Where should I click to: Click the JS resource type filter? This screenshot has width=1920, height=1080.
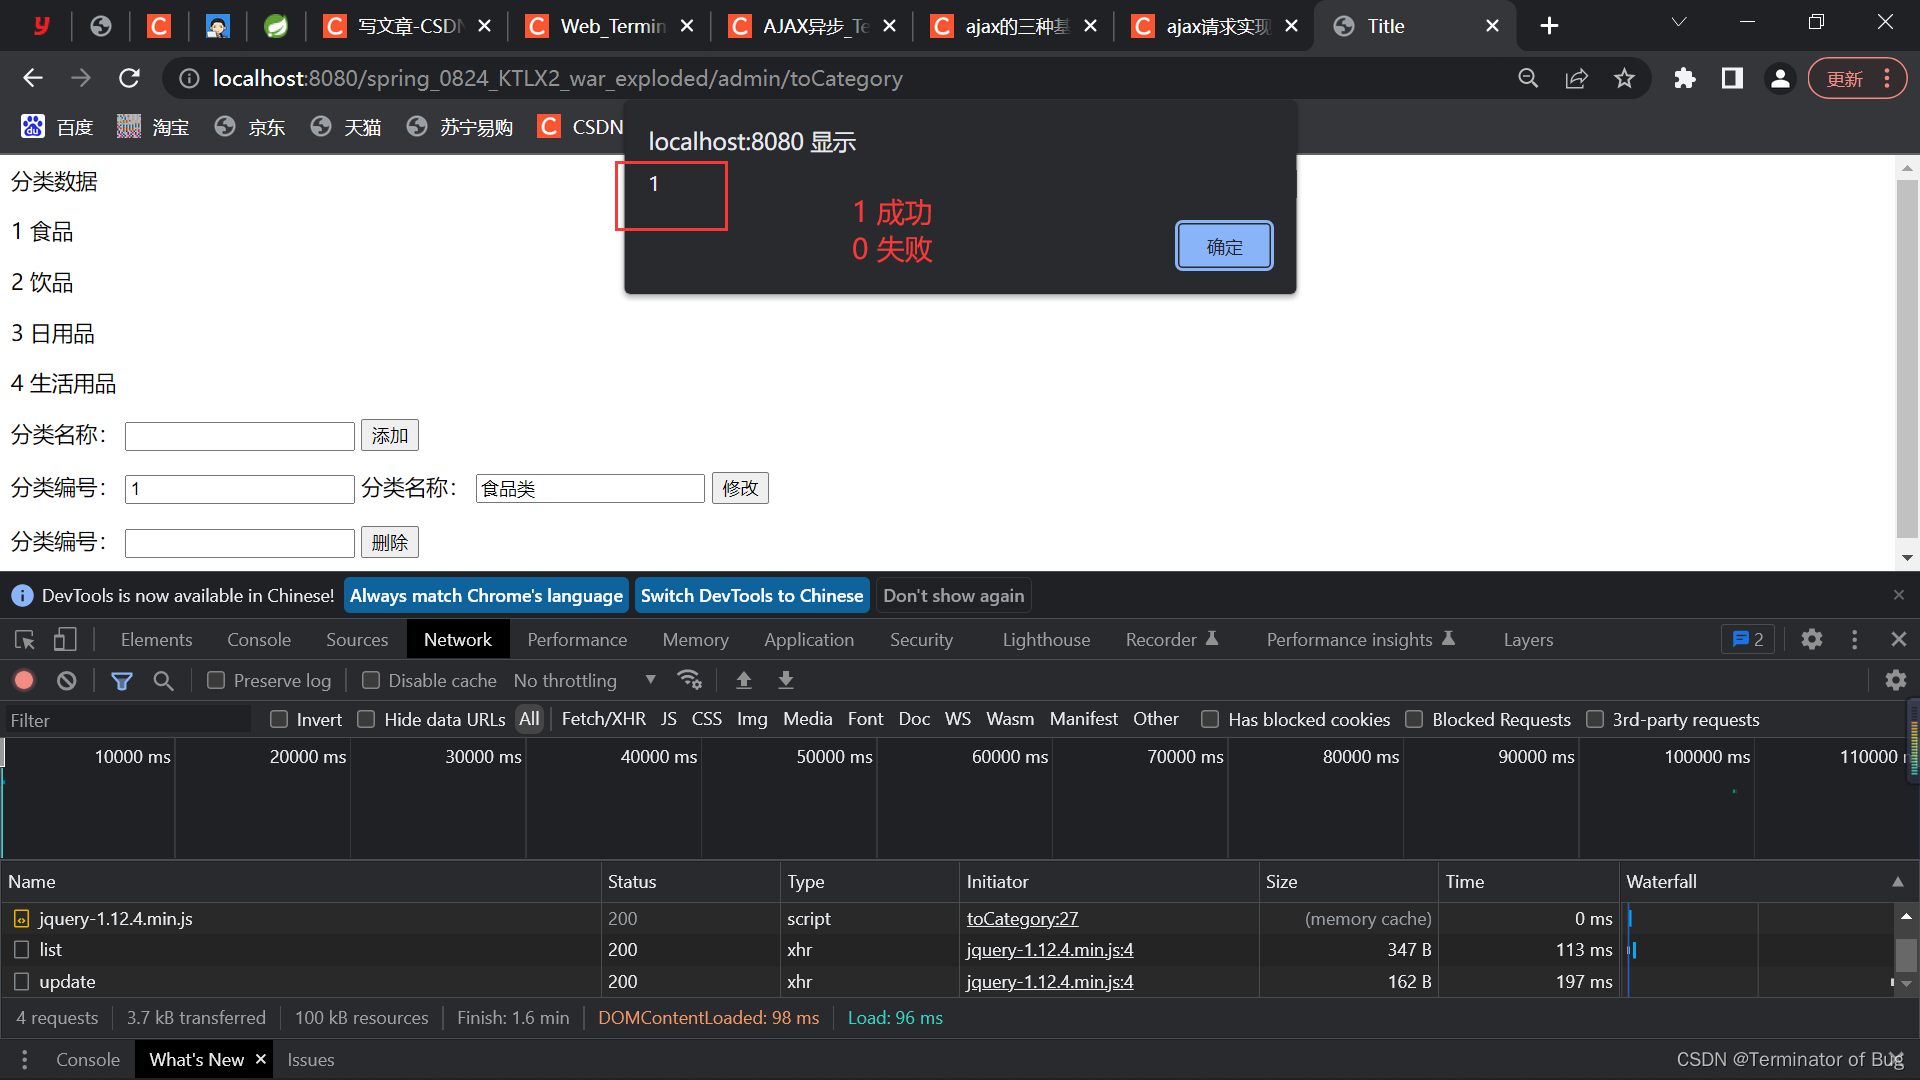pyautogui.click(x=667, y=719)
